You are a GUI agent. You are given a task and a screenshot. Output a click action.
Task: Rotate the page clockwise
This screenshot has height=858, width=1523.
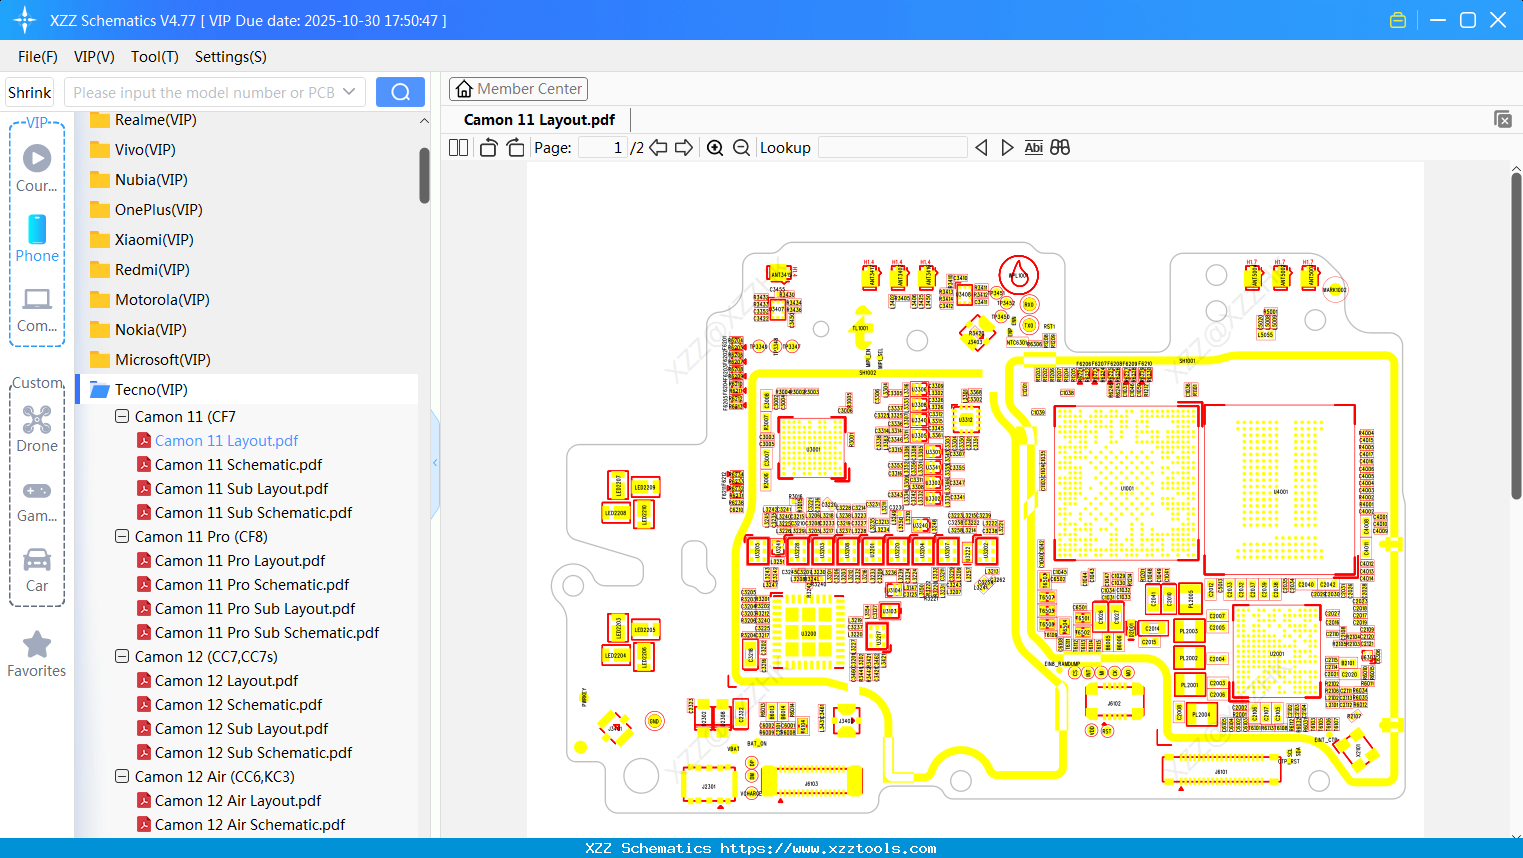click(x=515, y=147)
